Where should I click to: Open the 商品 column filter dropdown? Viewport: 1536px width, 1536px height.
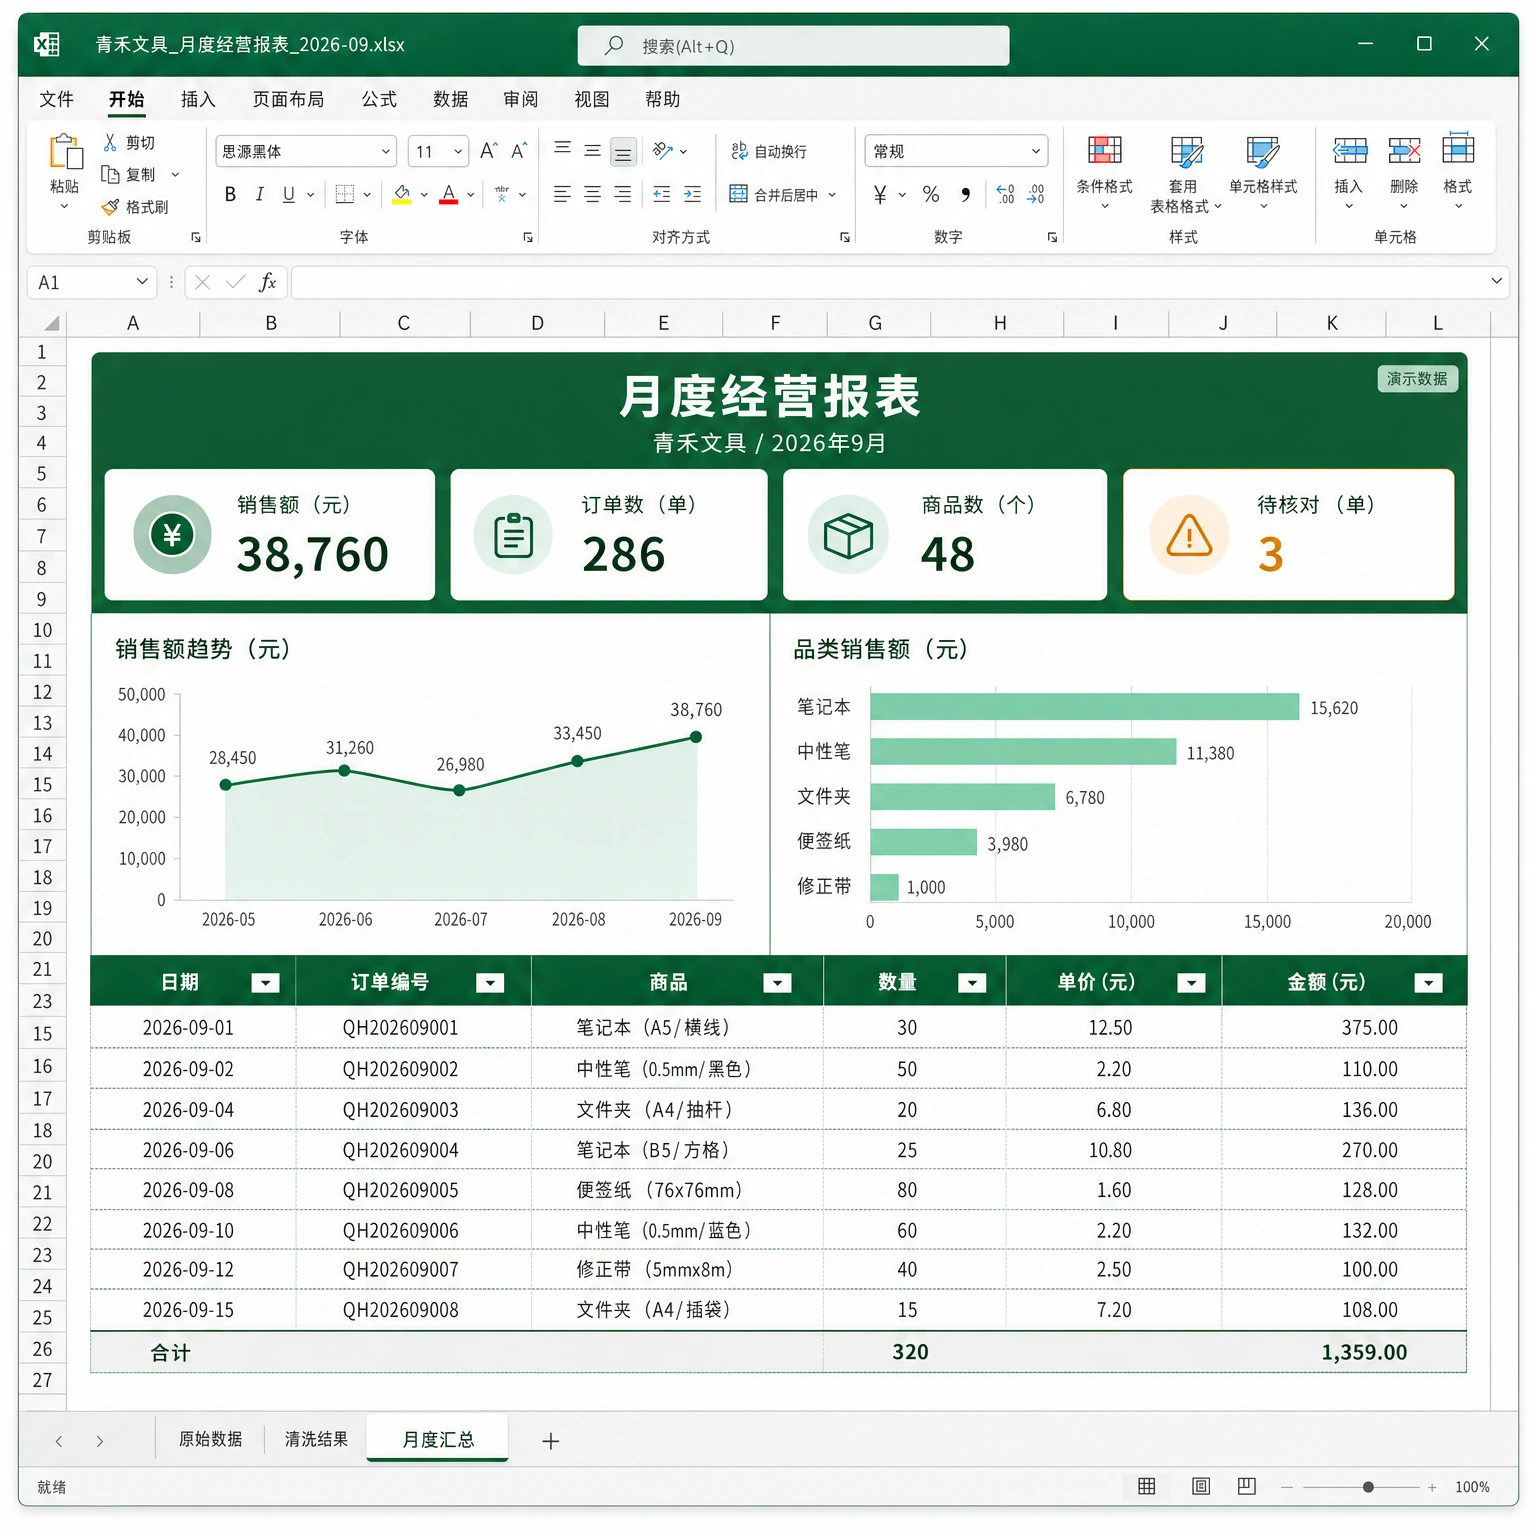click(777, 983)
